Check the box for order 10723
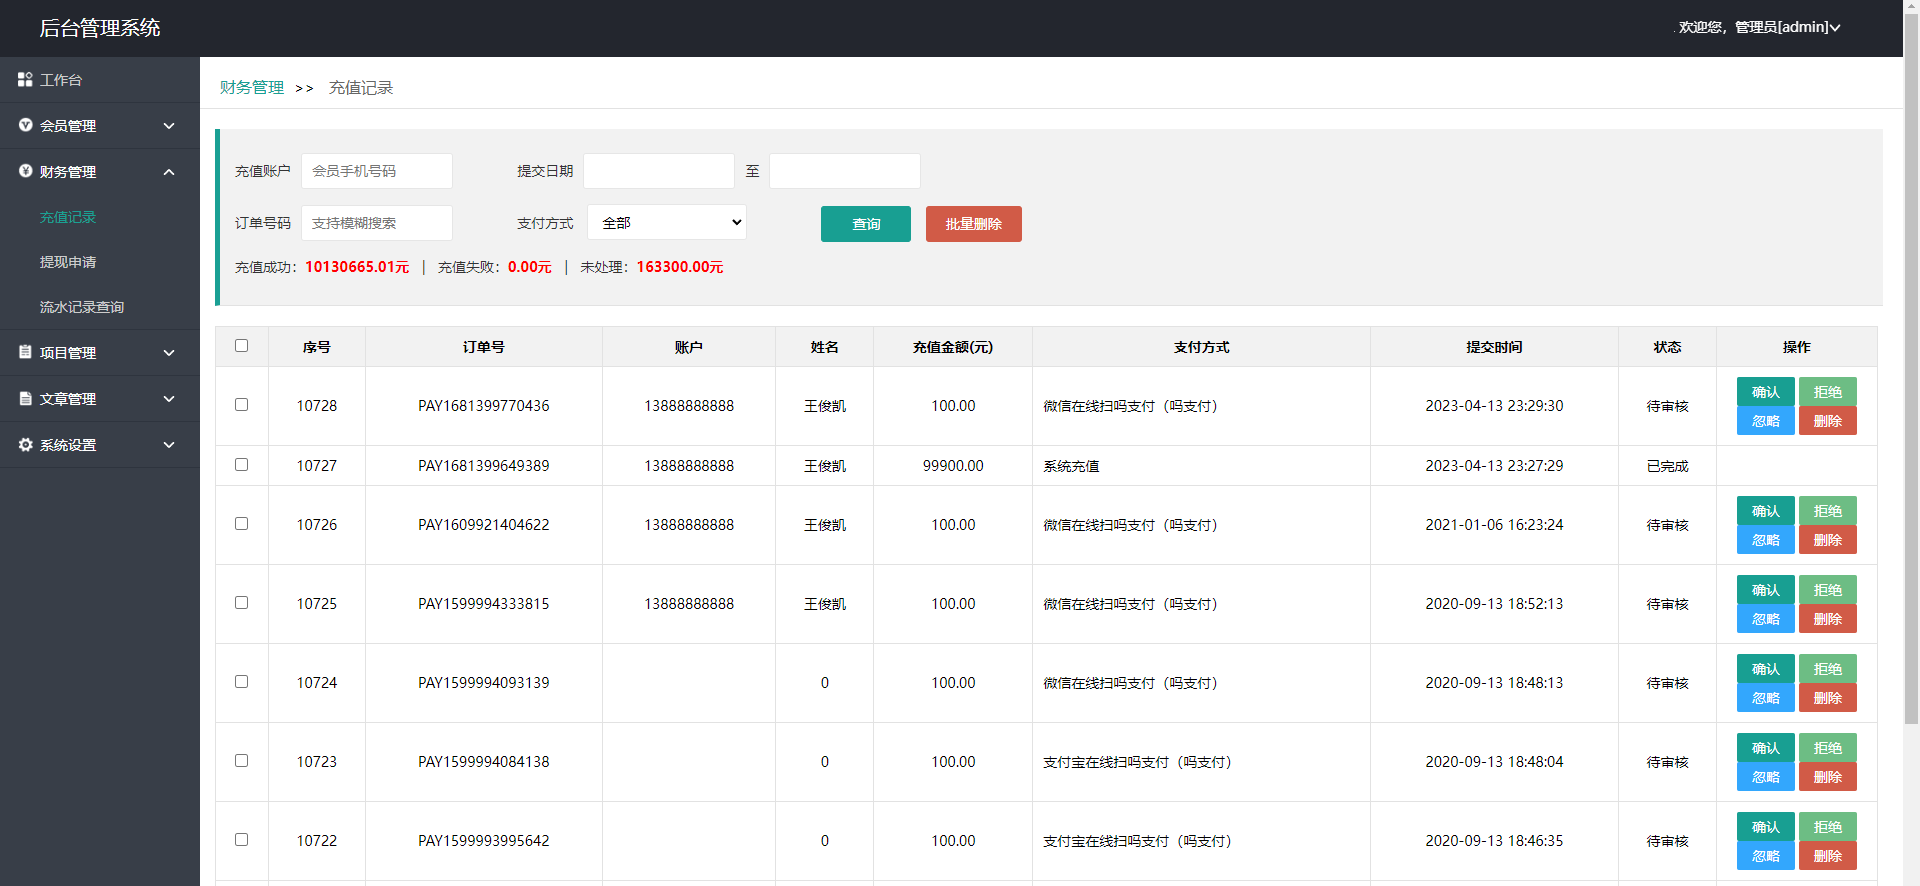 pos(241,761)
